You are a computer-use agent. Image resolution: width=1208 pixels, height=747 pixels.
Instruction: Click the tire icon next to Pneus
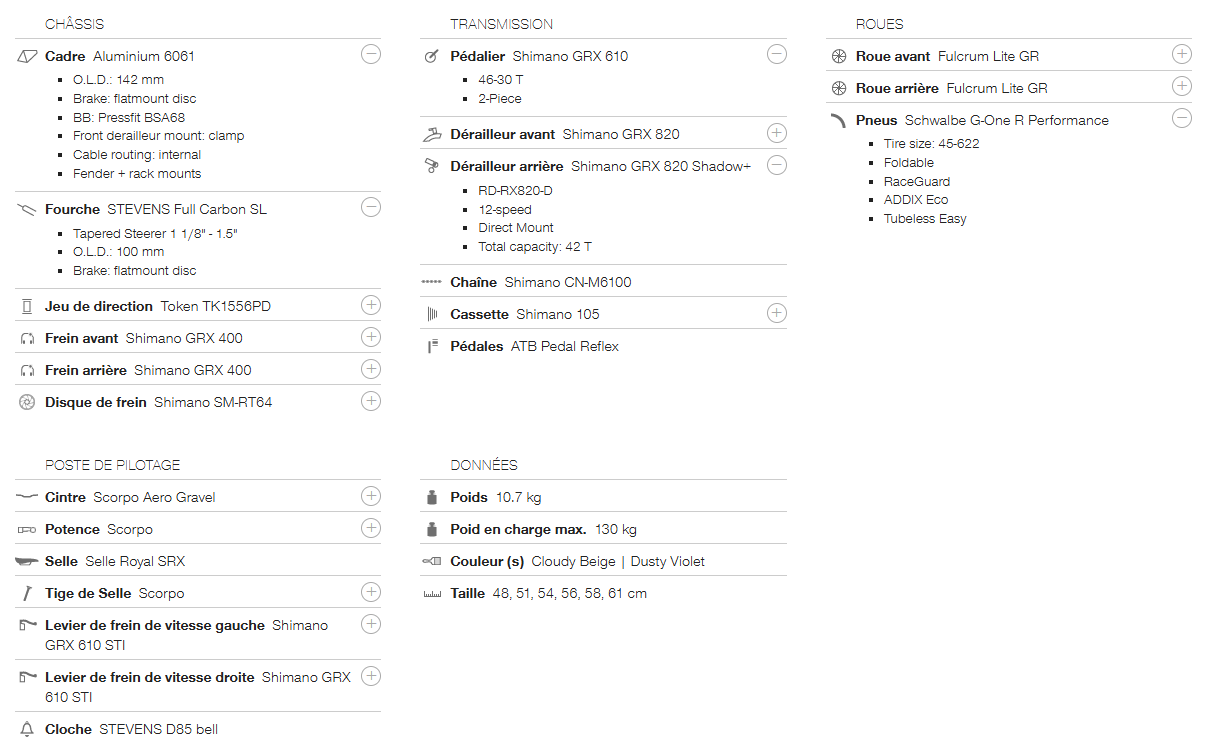coord(838,120)
